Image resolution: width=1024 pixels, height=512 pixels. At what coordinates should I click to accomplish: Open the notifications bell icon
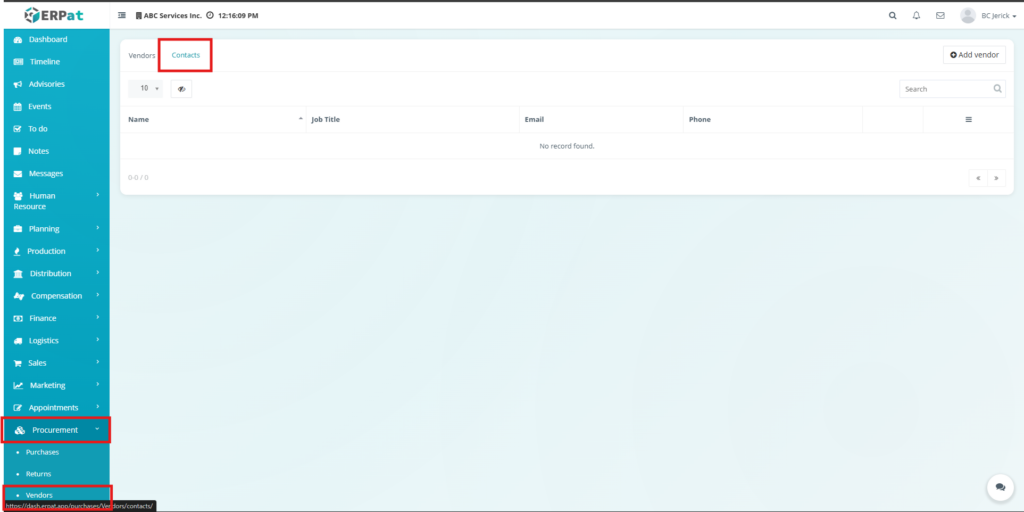click(x=916, y=16)
